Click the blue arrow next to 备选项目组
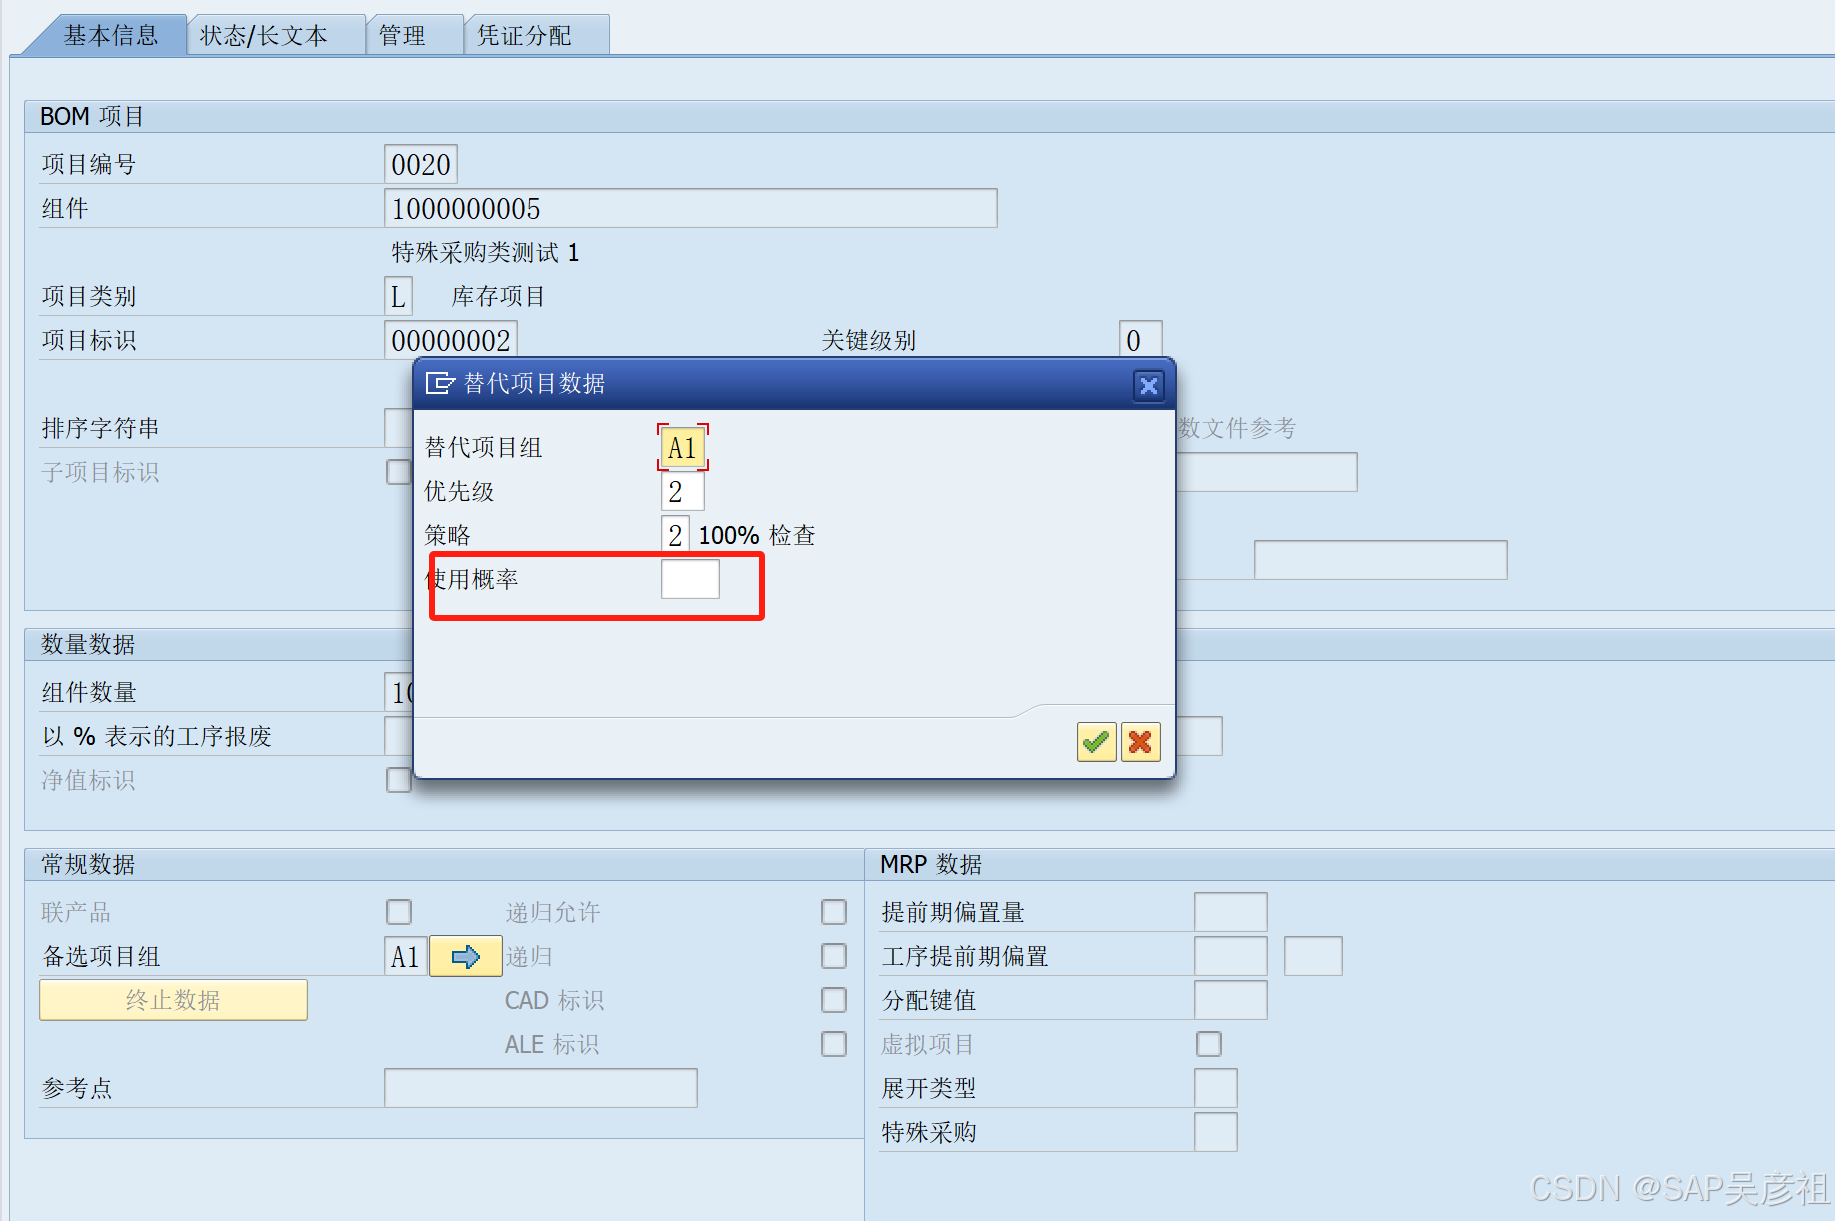This screenshot has height=1221, width=1835. pos(466,957)
